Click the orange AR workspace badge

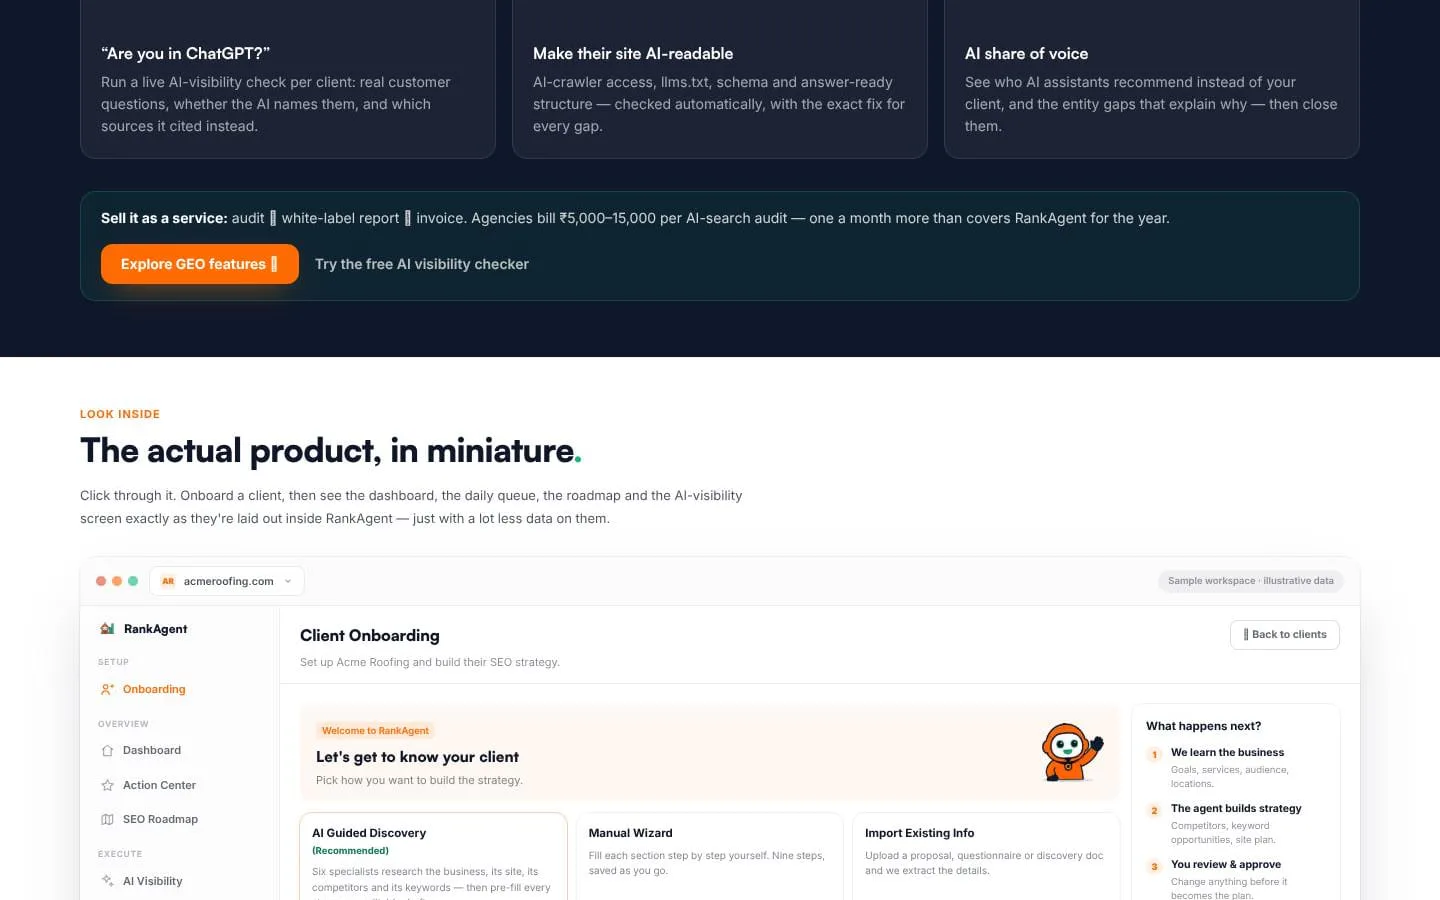[168, 581]
